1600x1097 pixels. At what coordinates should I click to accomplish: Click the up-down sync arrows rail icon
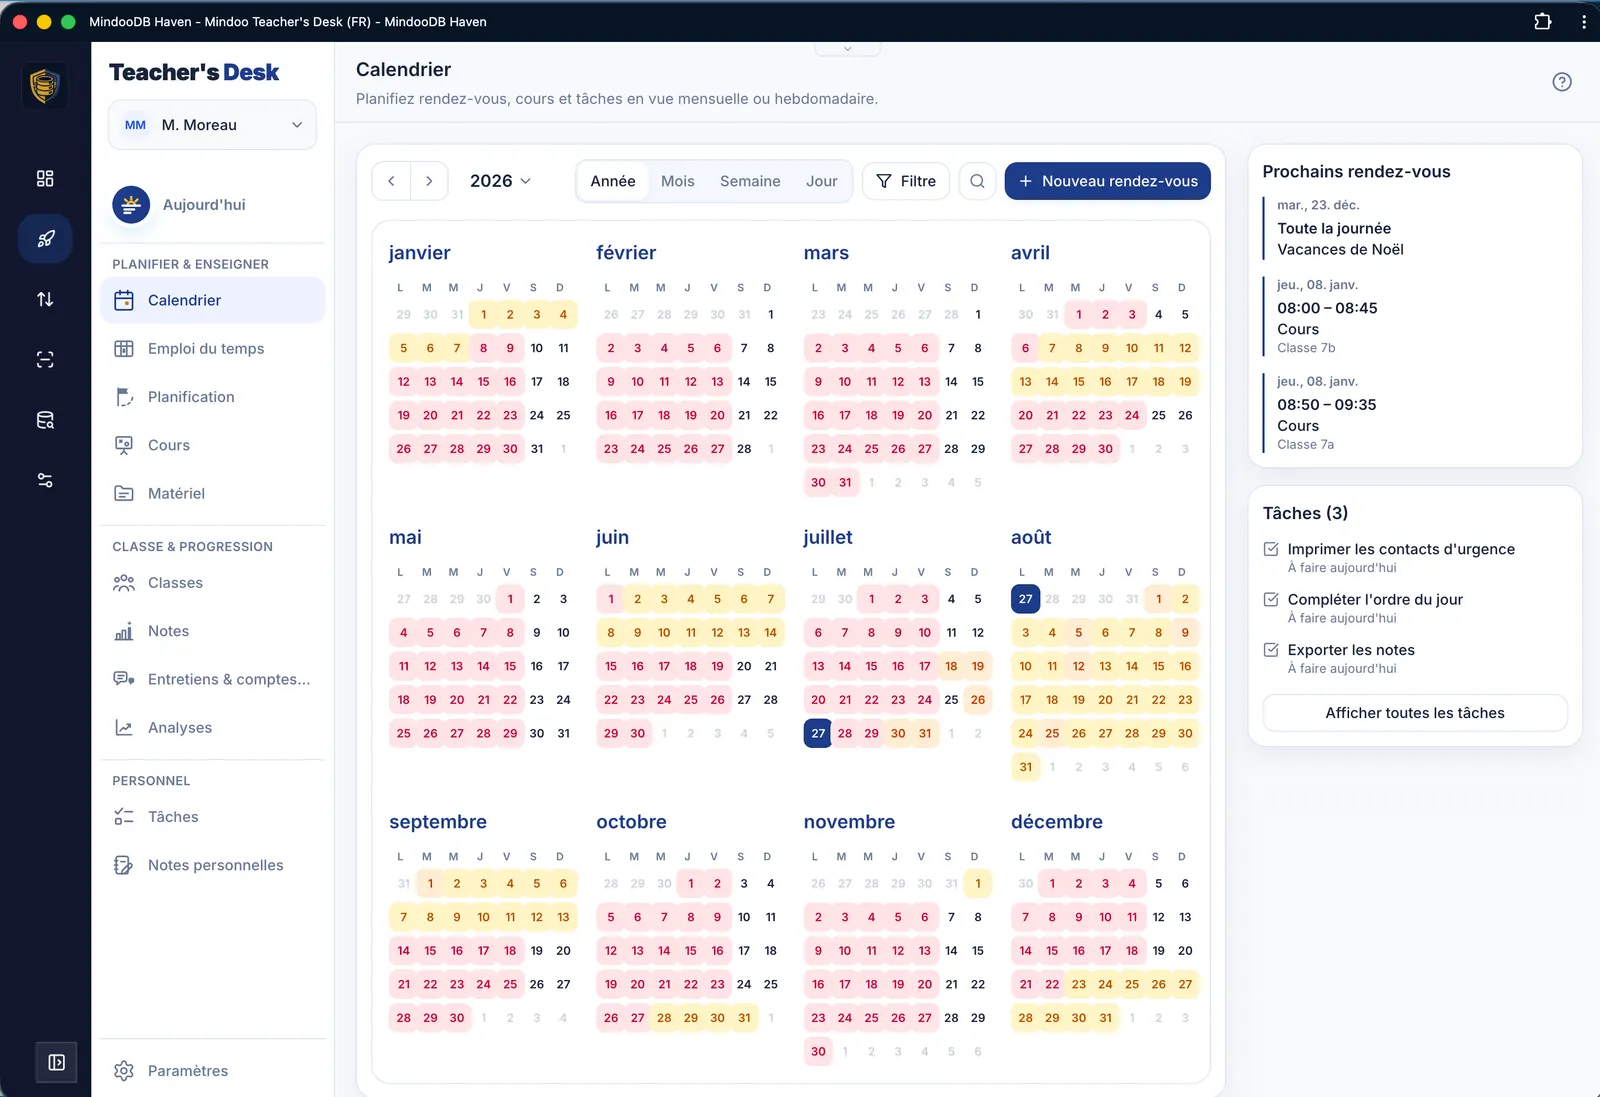[x=45, y=299]
